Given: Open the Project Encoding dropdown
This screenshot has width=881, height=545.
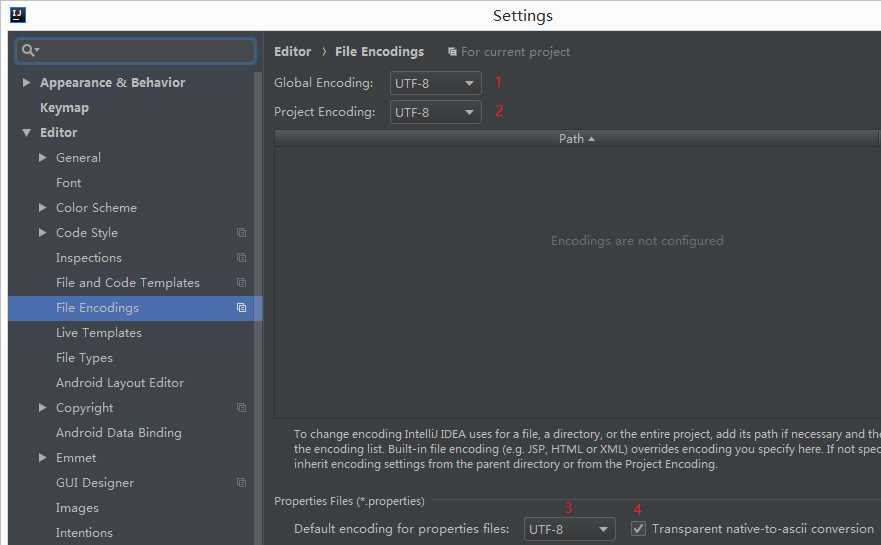Looking at the screenshot, I should point(435,112).
